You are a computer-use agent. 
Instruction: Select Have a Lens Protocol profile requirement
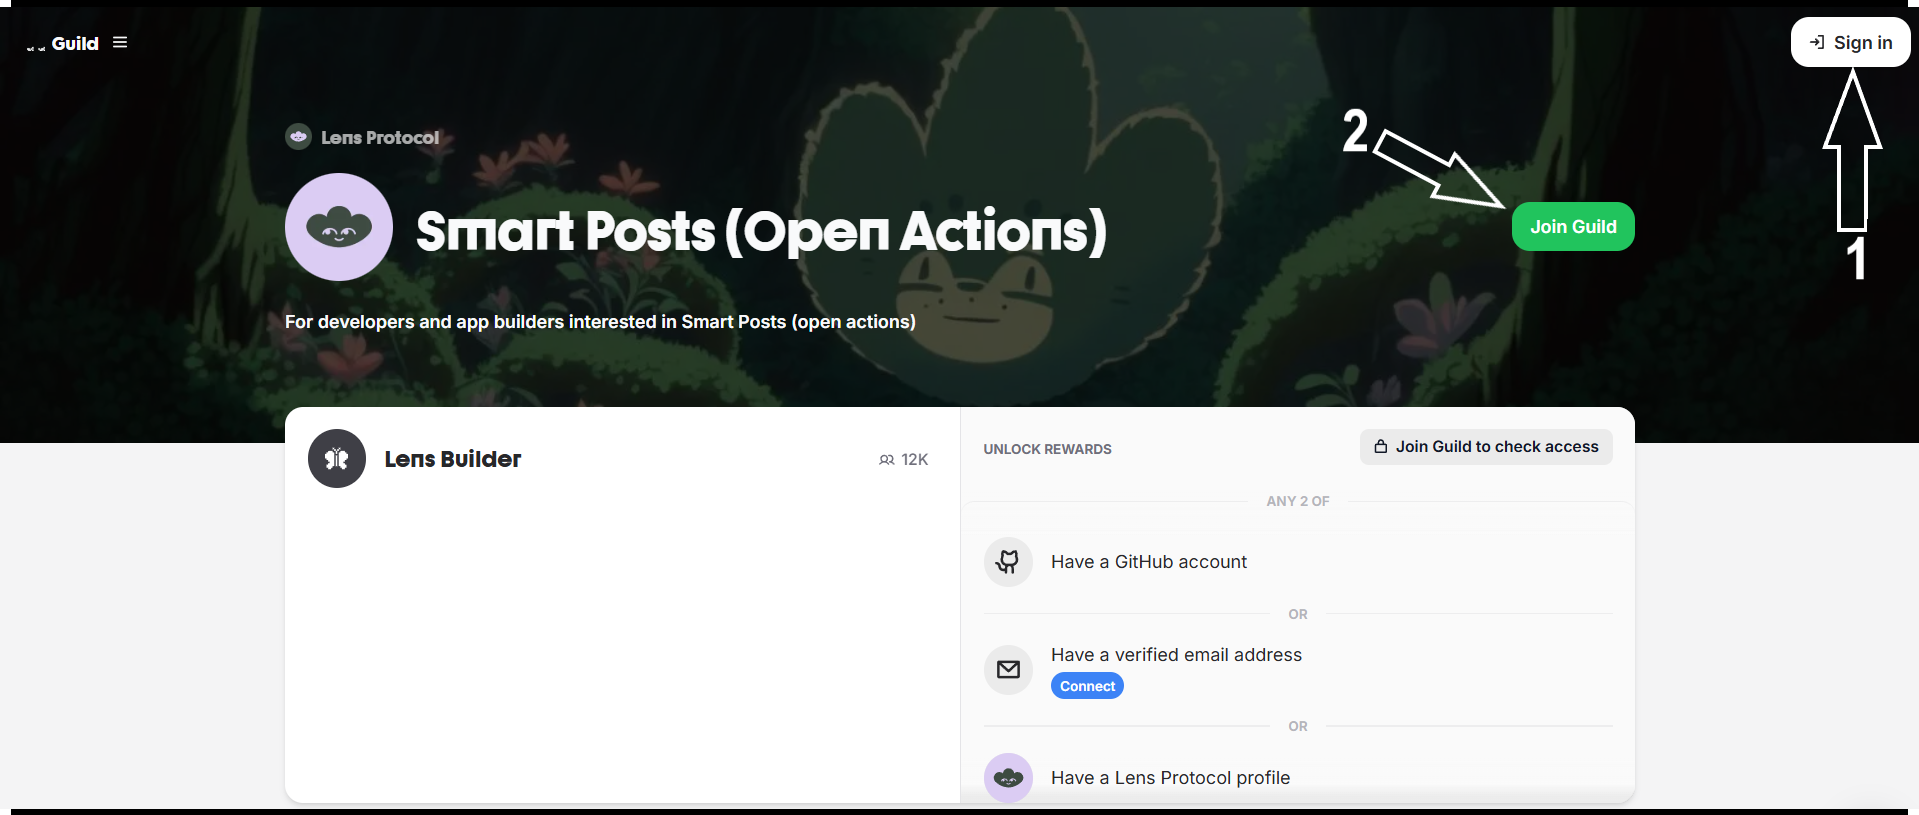pos(1170,778)
